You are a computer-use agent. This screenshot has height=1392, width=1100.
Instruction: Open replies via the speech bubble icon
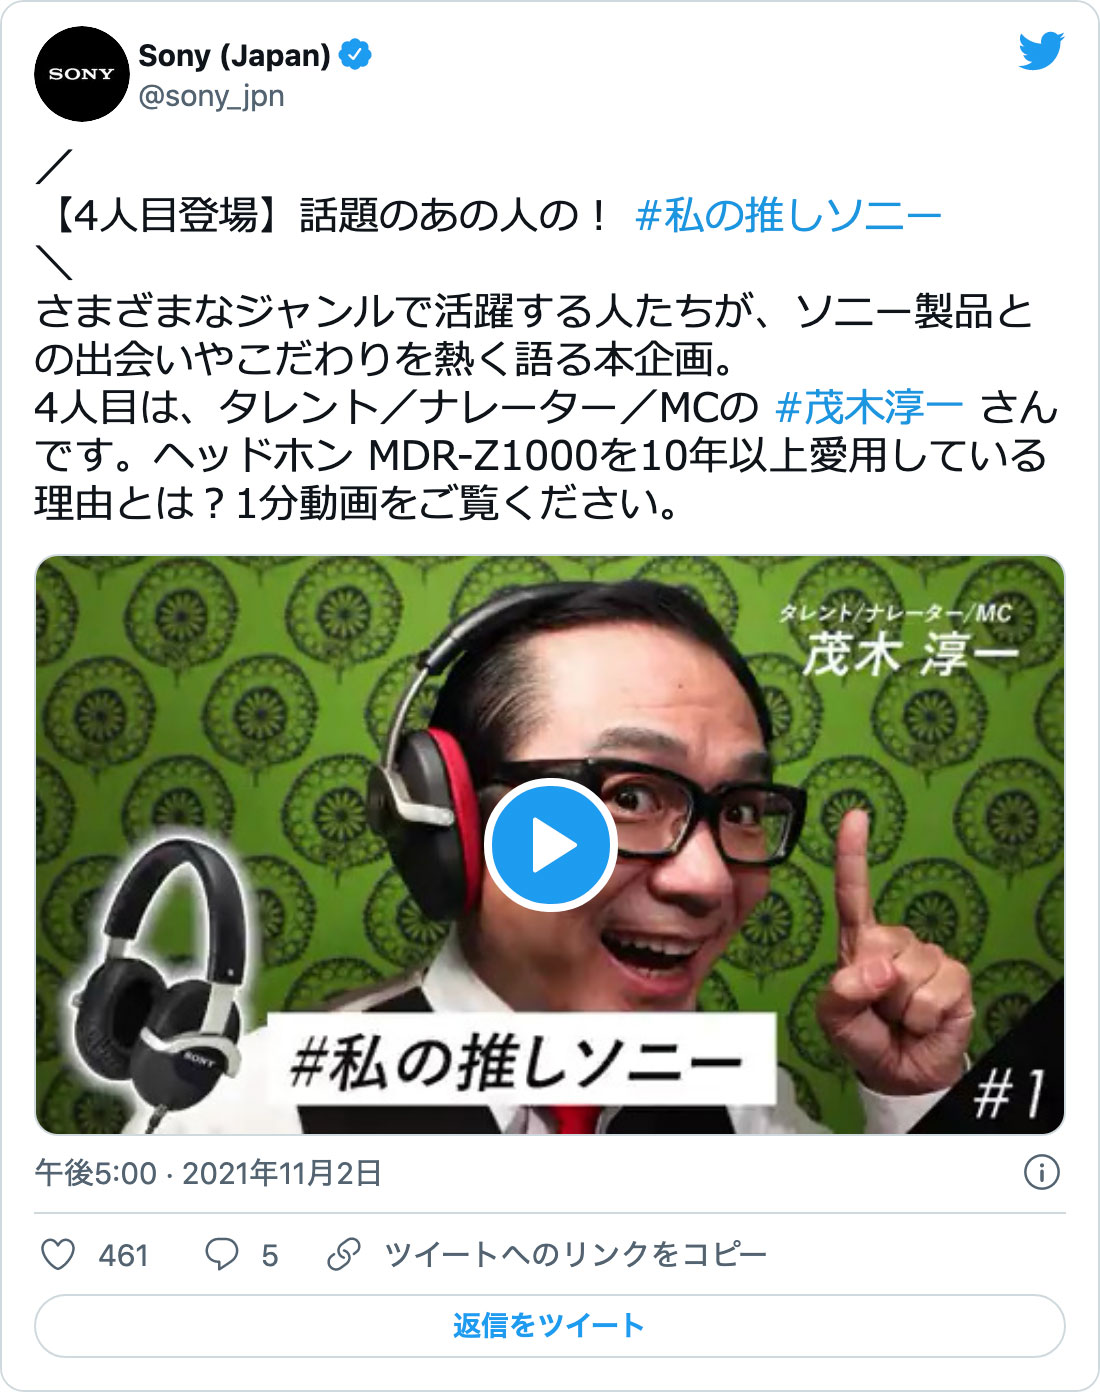pyautogui.click(x=221, y=1254)
